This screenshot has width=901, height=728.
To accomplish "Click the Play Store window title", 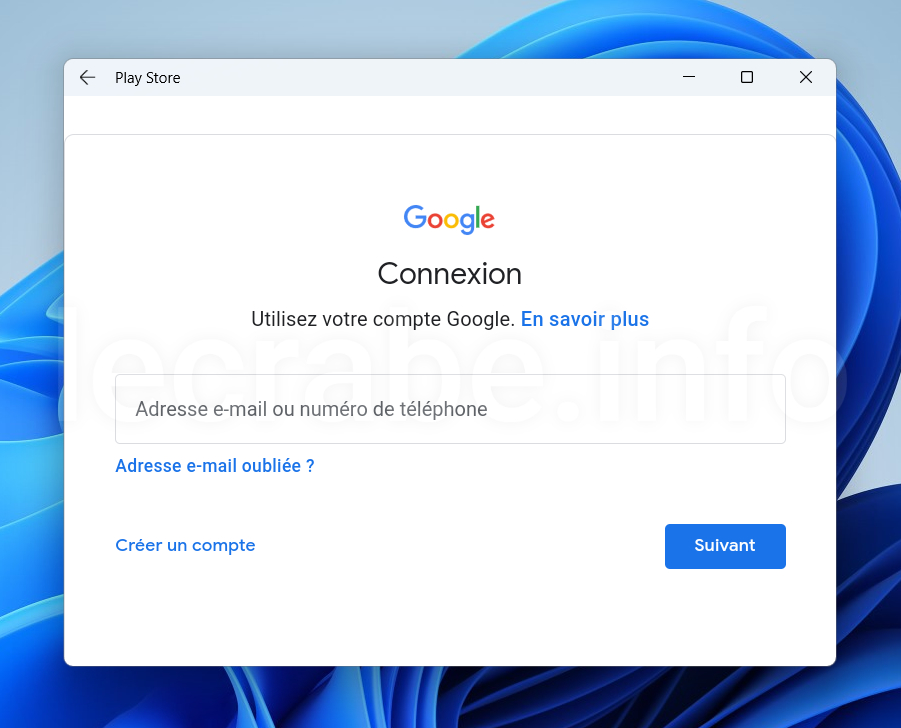I will [148, 78].
